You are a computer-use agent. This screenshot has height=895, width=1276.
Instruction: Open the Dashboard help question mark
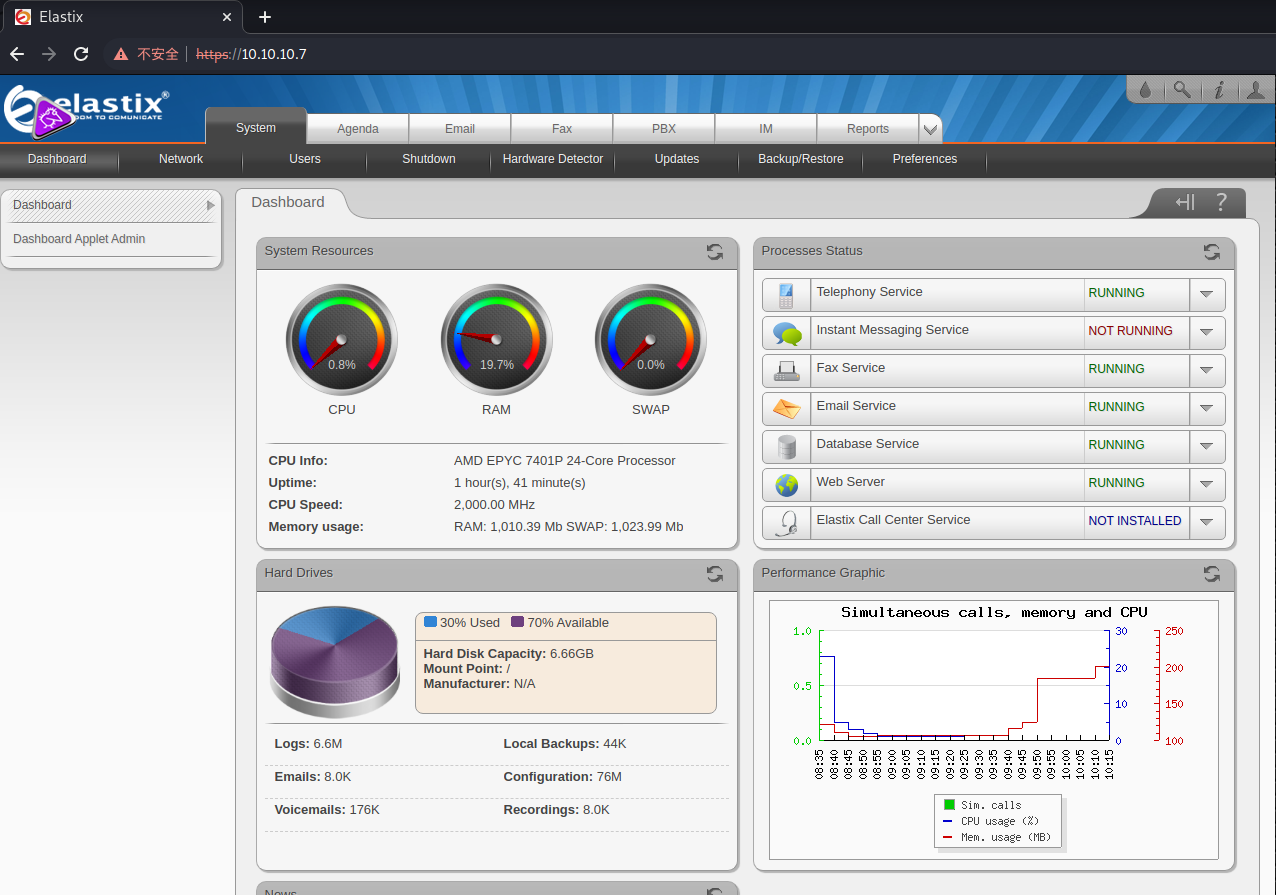[x=1221, y=203]
